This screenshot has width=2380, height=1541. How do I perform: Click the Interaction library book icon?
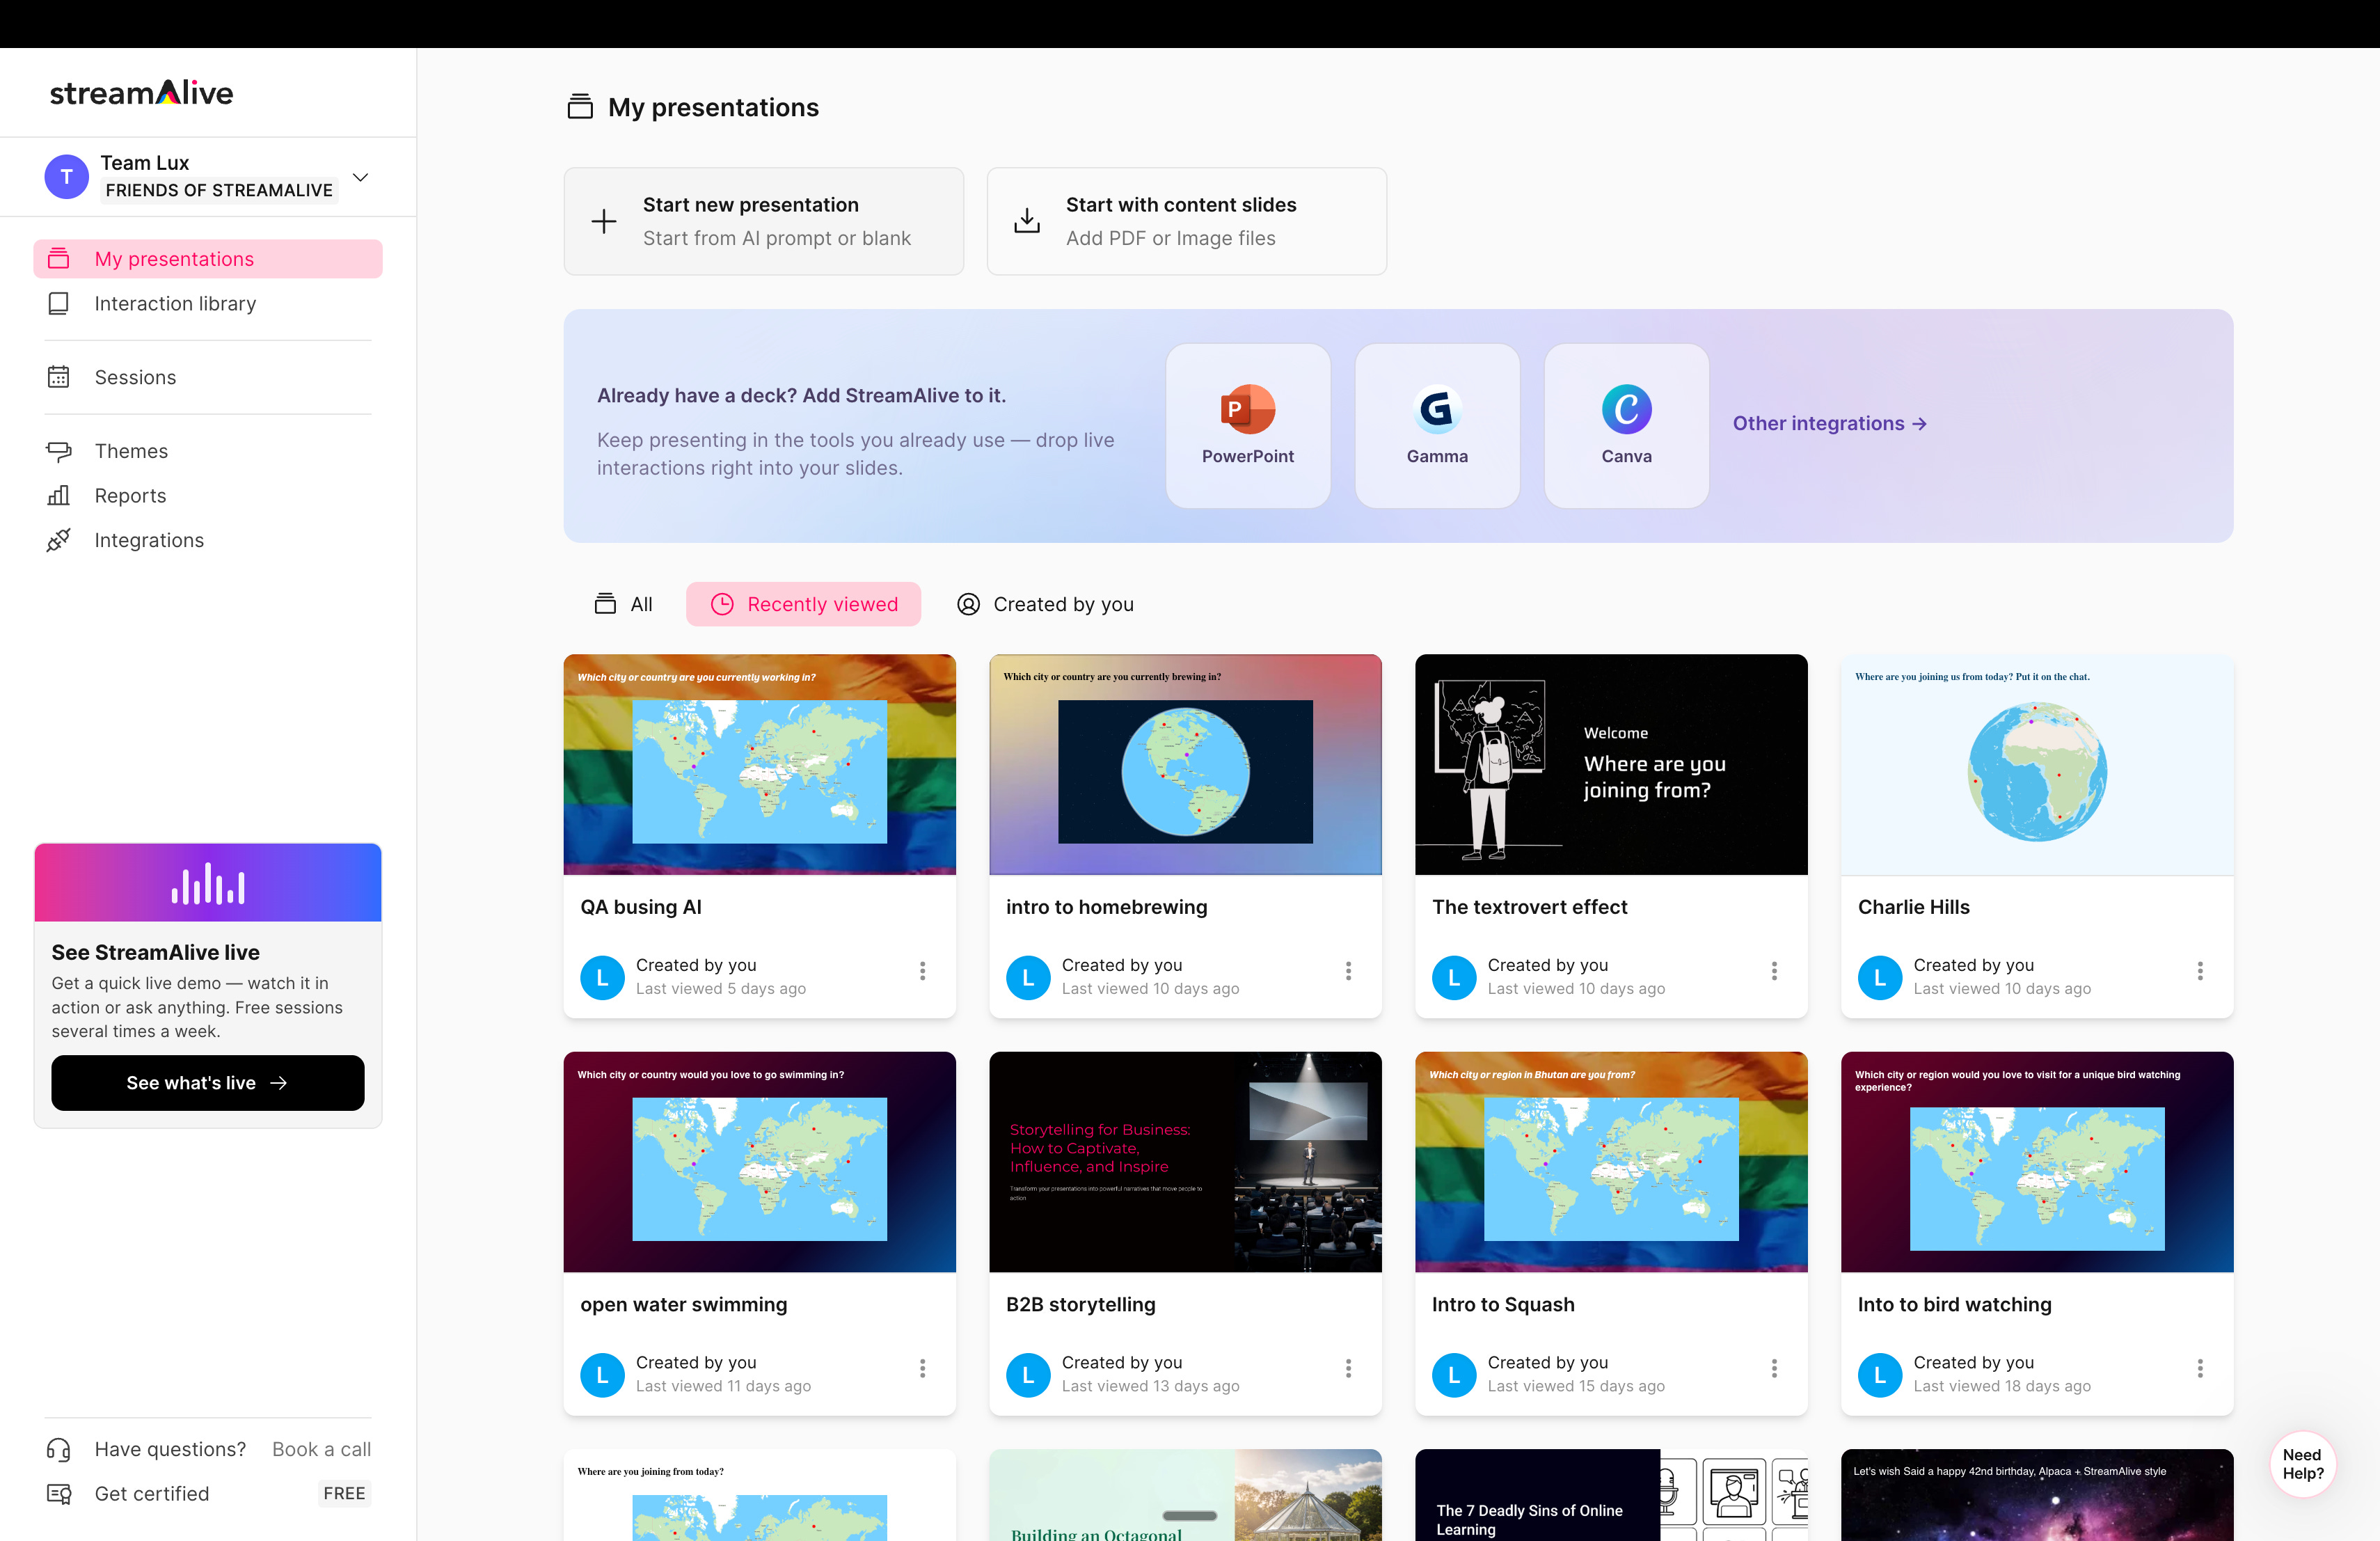click(x=59, y=303)
